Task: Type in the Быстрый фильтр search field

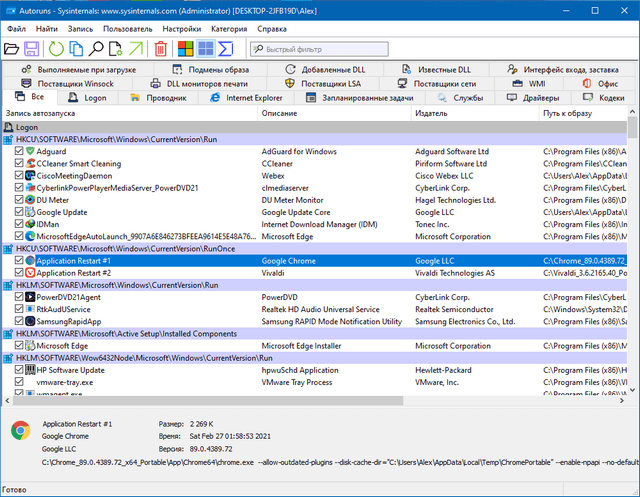Action: 322,49
